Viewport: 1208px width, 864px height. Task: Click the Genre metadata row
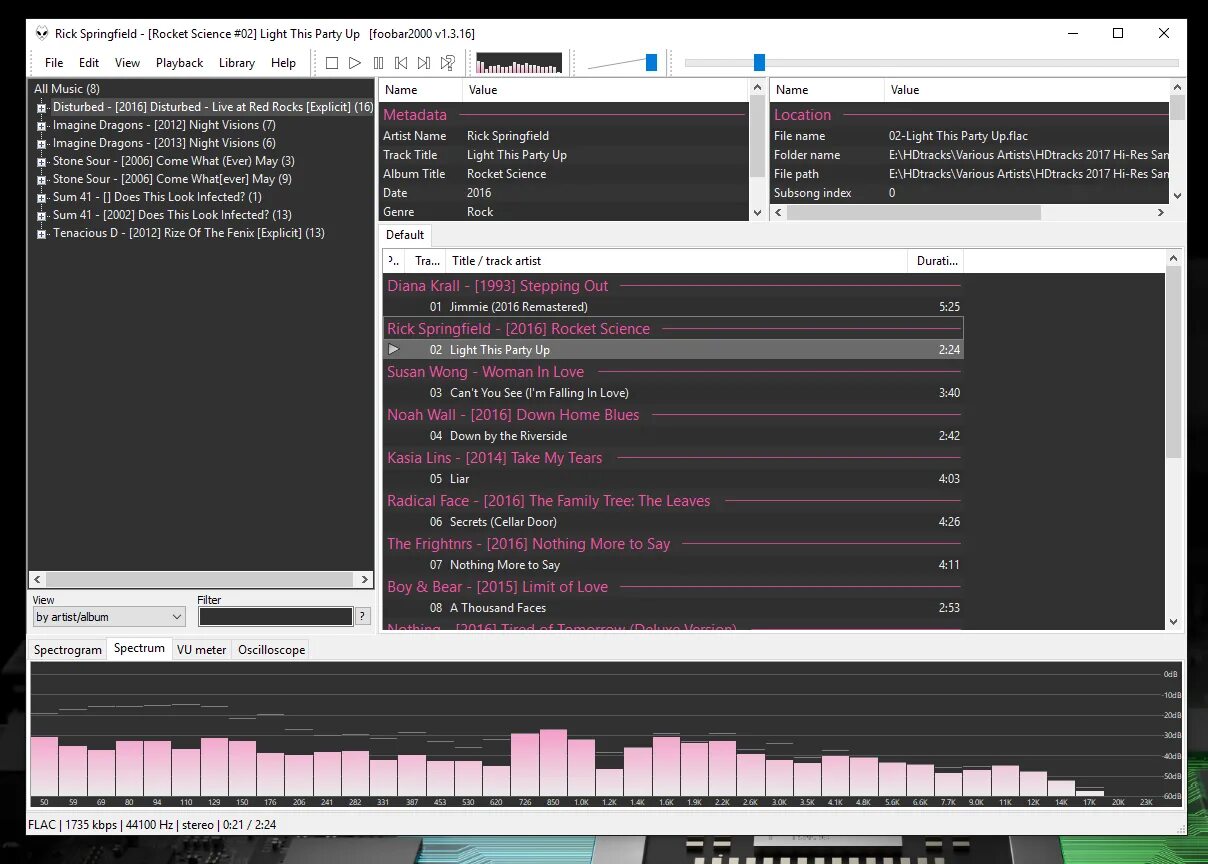coord(563,212)
